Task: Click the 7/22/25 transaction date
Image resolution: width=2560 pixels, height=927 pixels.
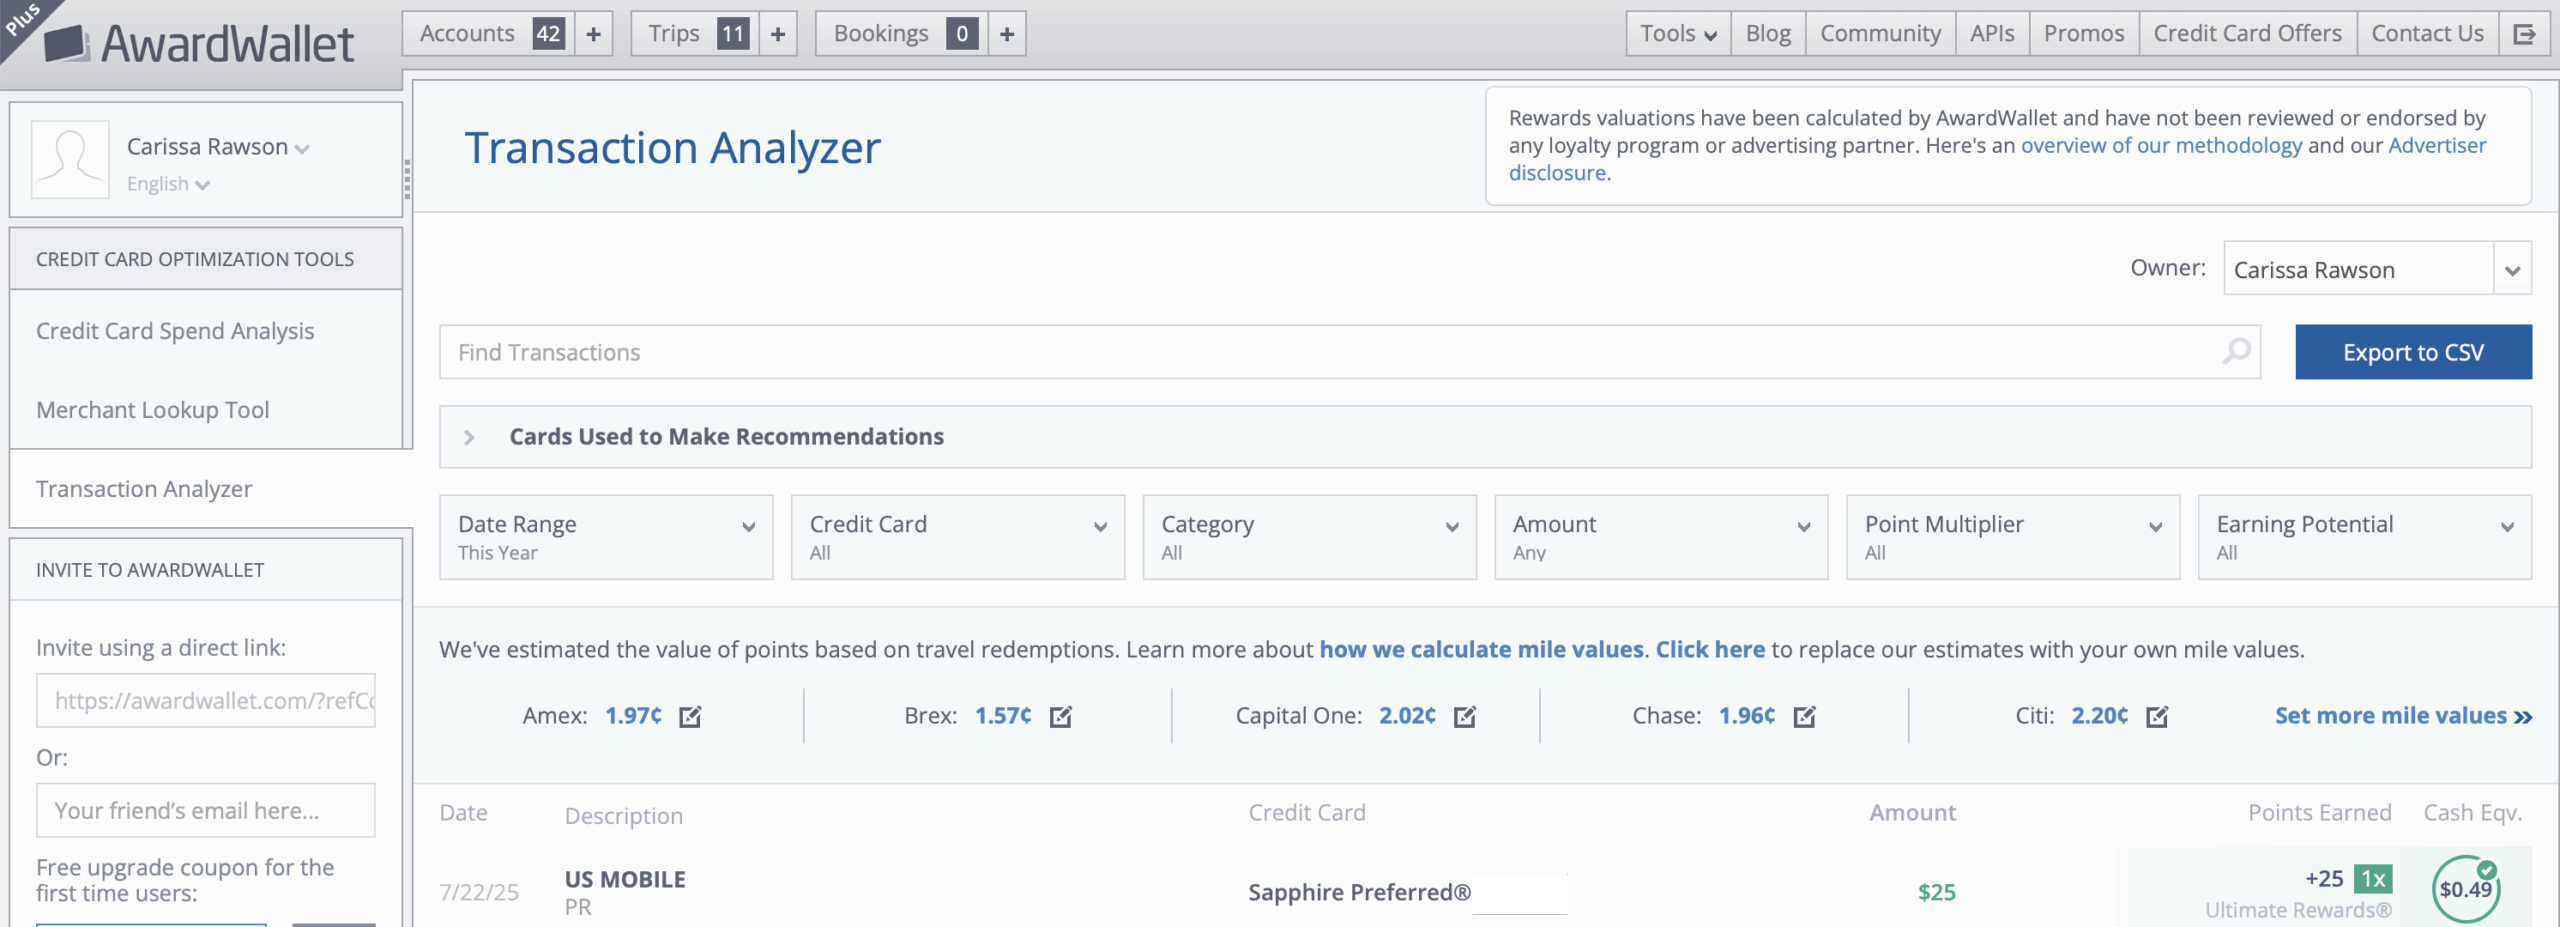Action: point(479,892)
